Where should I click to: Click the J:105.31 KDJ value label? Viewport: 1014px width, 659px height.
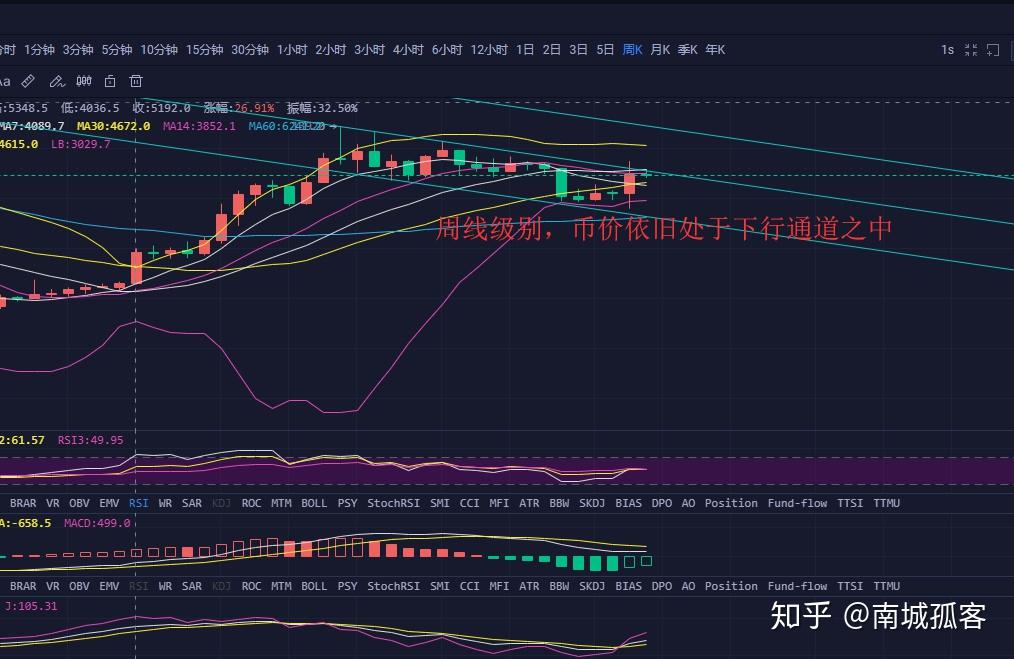click(x=31, y=607)
